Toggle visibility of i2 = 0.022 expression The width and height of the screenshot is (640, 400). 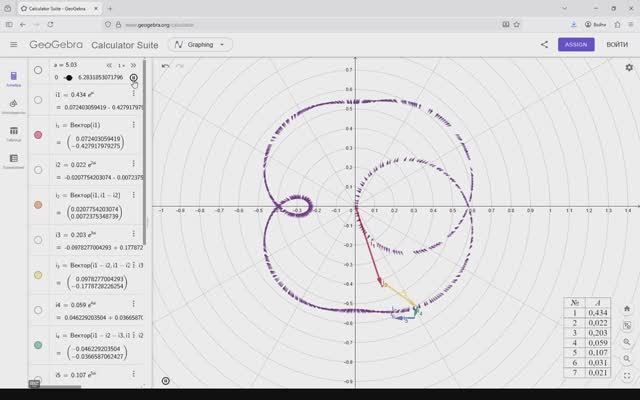[x=38, y=170]
